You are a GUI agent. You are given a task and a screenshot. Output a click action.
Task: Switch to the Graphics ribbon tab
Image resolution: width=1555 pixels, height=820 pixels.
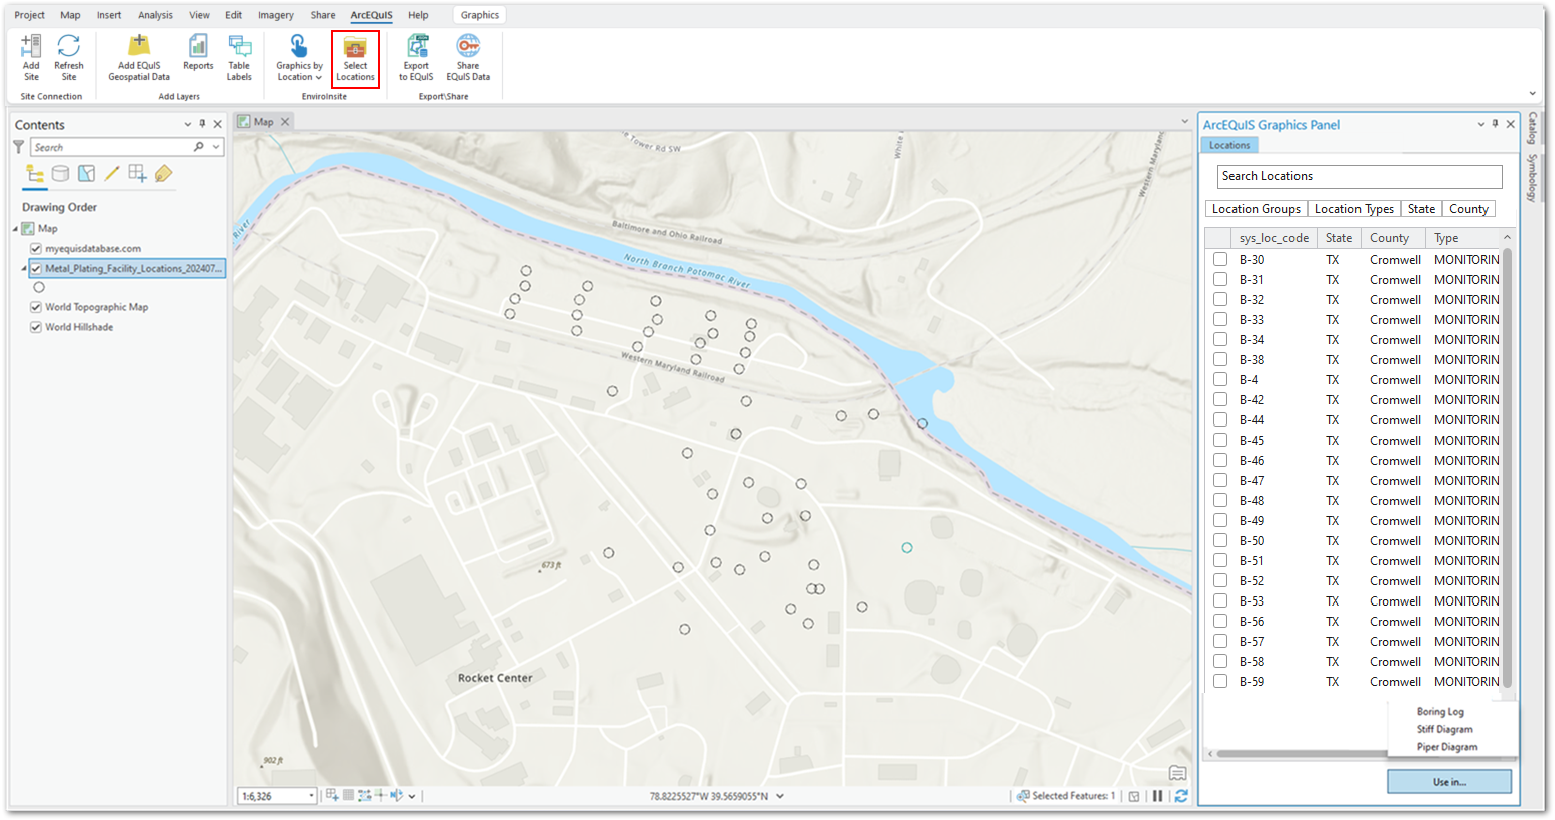point(480,15)
